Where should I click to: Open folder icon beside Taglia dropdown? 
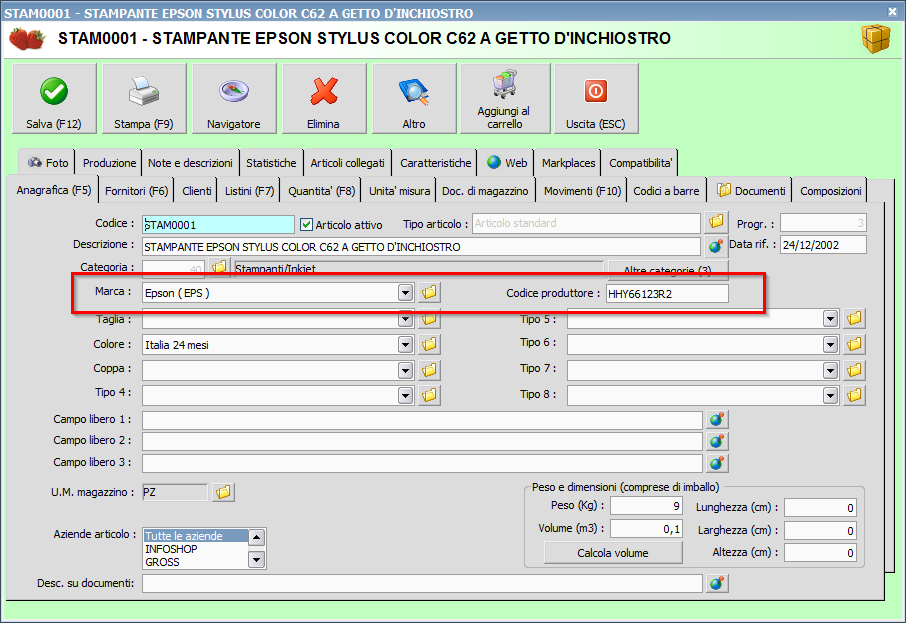429,318
